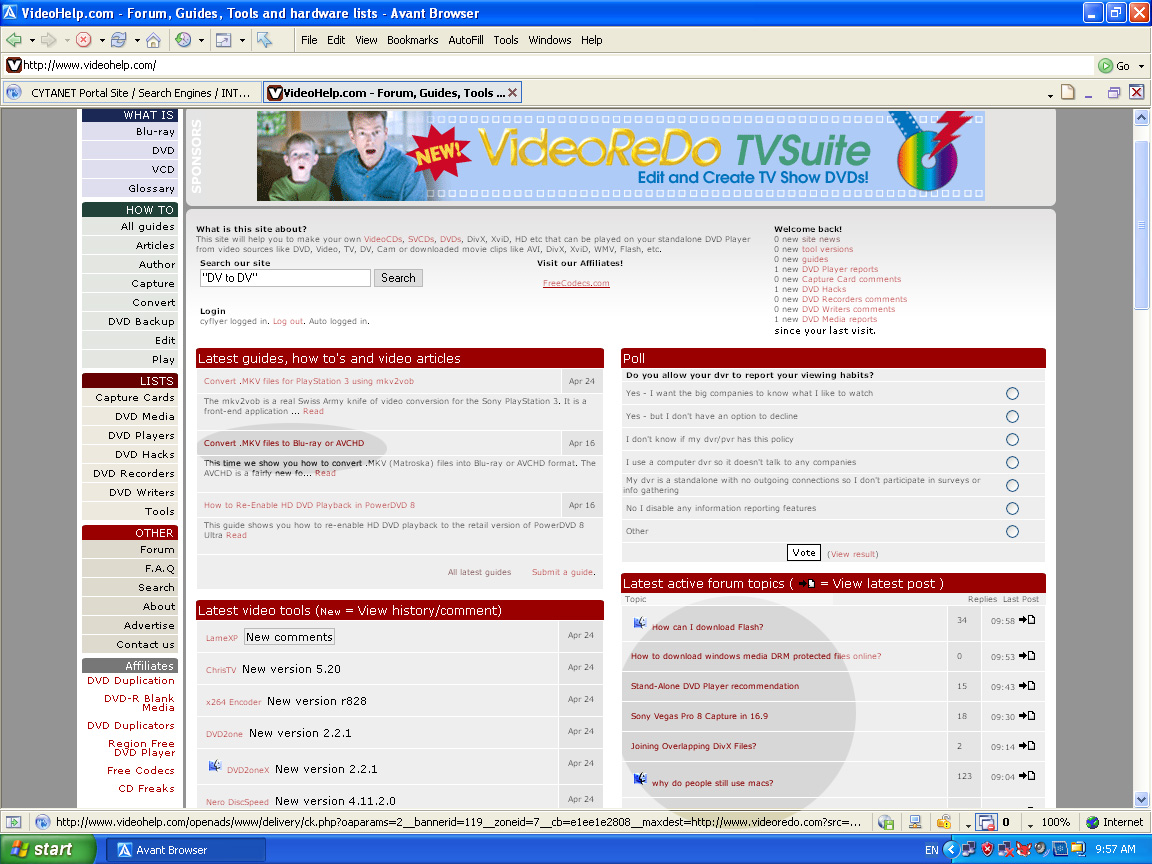Click the view latest post icon for Flash topic
The image size is (1152, 864).
(1027, 620)
